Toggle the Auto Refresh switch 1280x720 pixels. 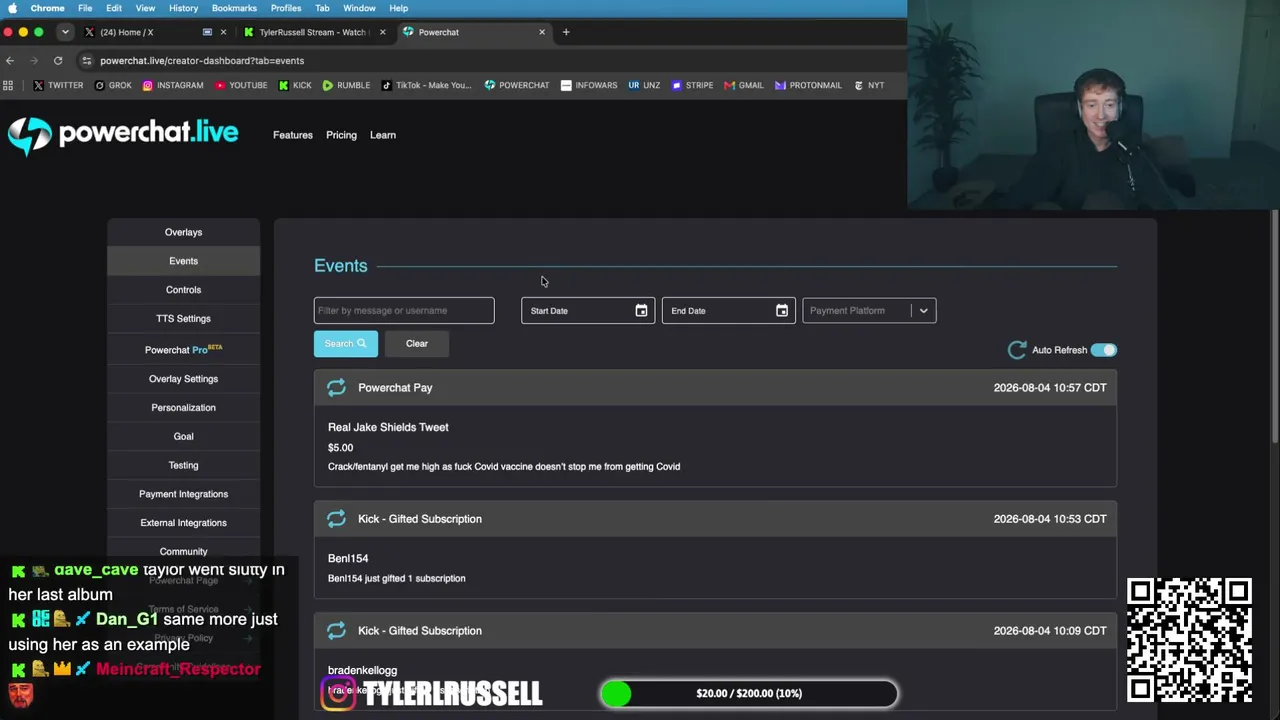[x=1103, y=350]
